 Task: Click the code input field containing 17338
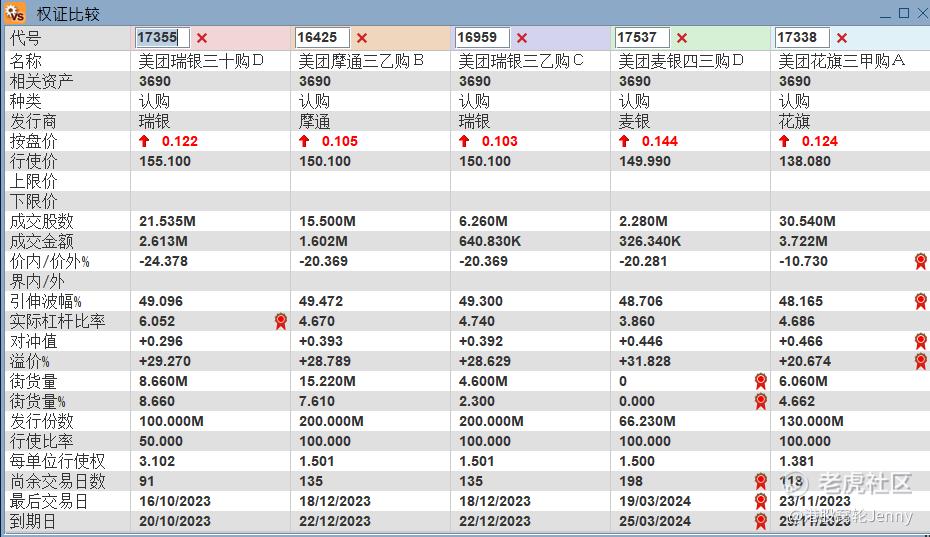[x=802, y=37]
